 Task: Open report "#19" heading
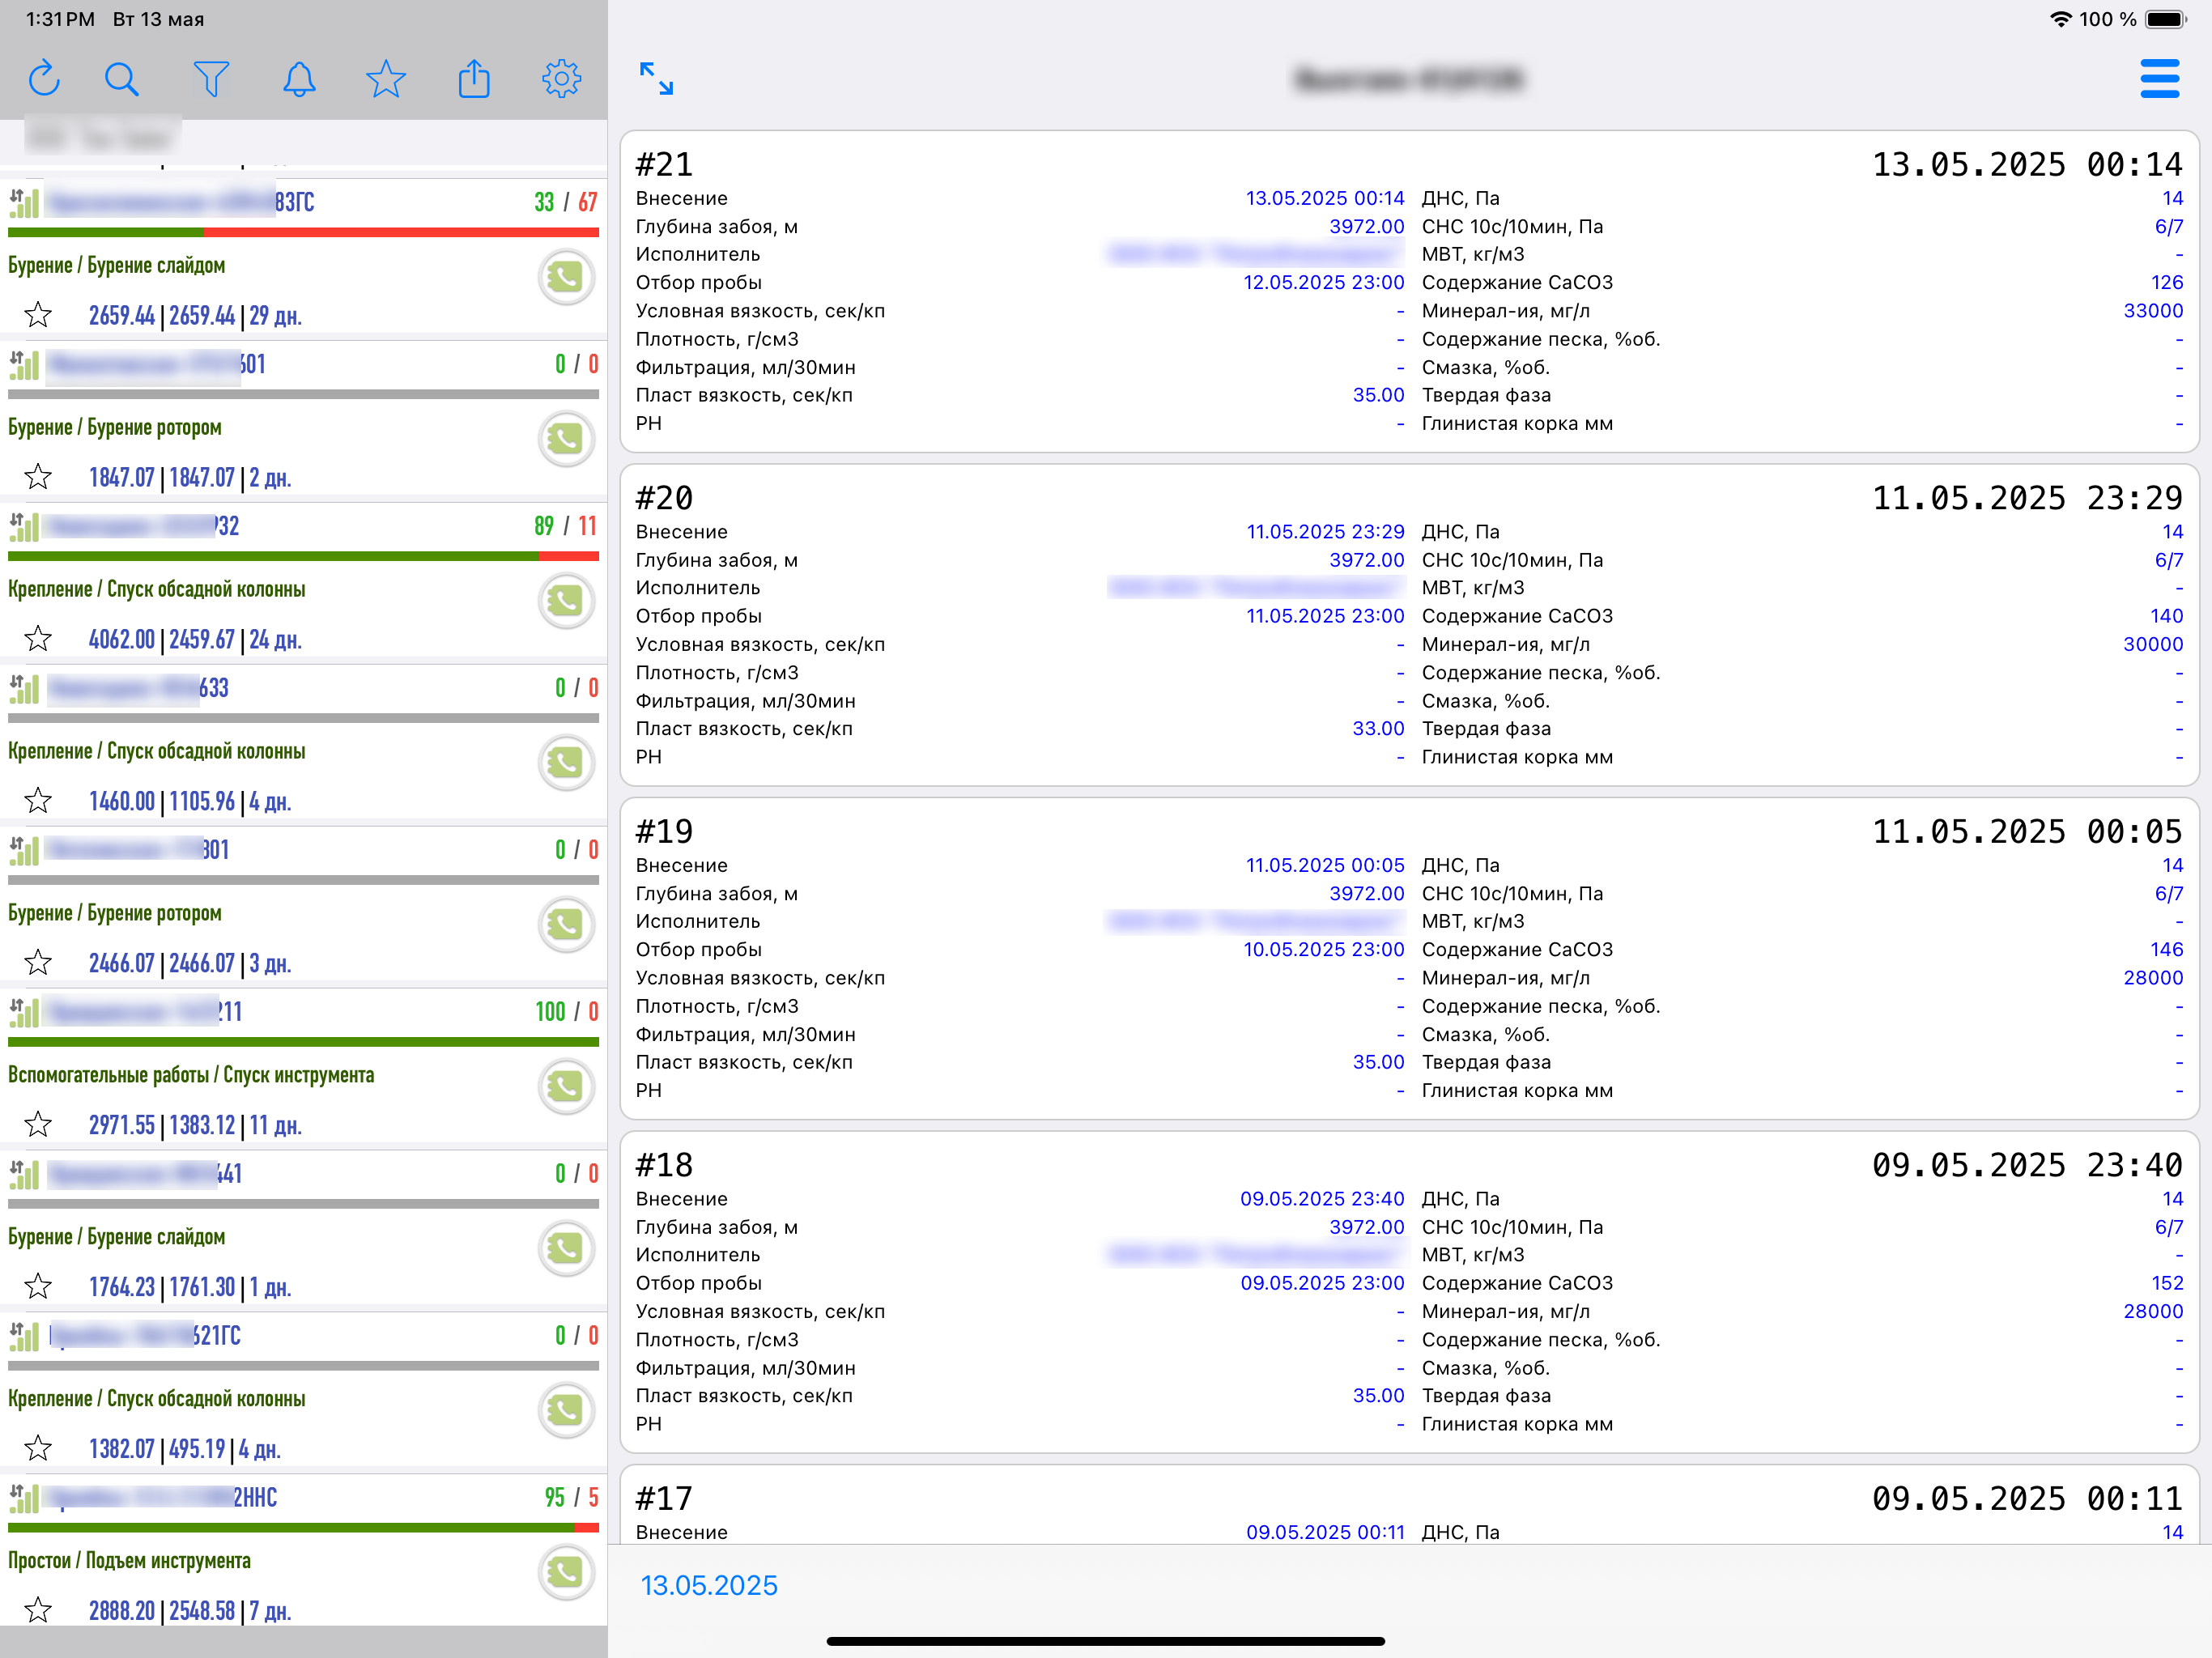pos(664,831)
